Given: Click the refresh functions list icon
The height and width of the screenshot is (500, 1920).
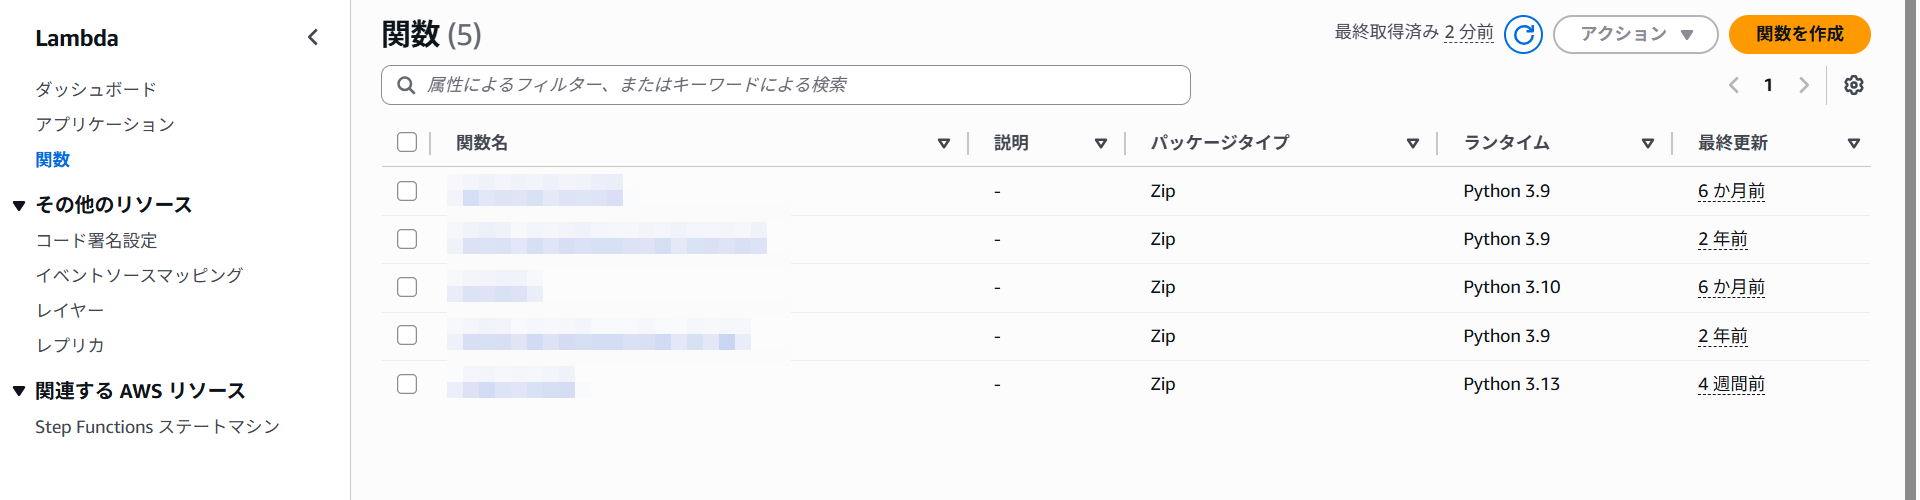Looking at the screenshot, I should [x=1523, y=34].
